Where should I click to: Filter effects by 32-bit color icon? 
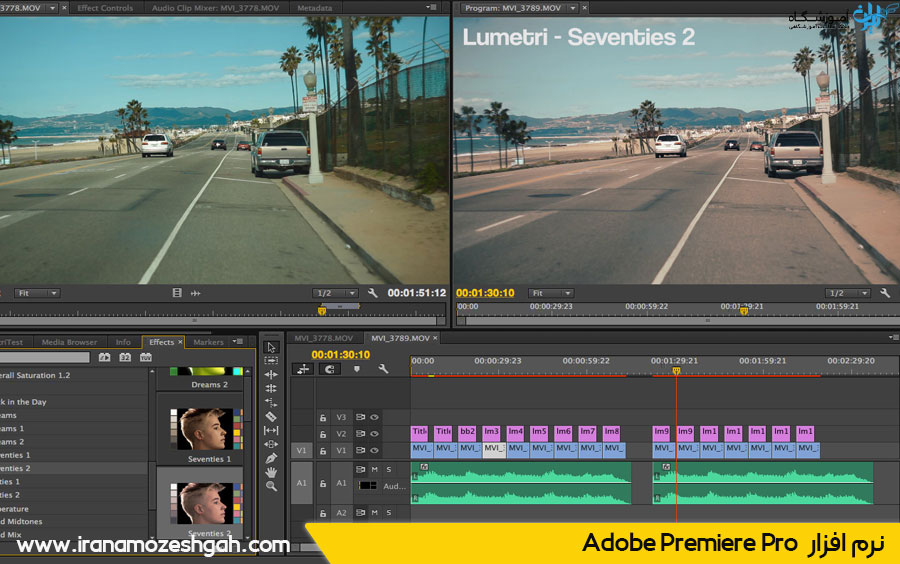coord(125,357)
